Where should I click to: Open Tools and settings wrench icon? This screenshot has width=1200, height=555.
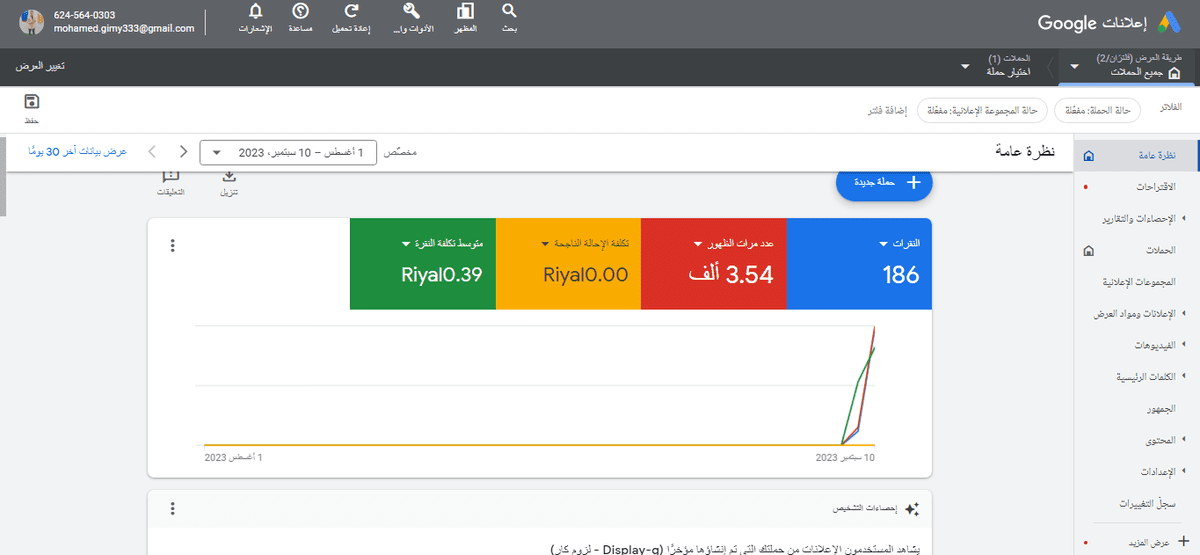411,12
